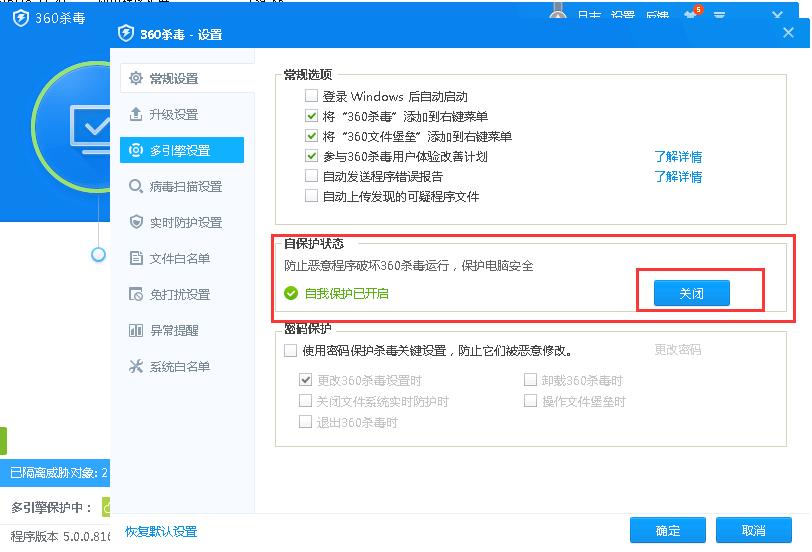Enable 自动发送程序错误报告 checkbox

tap(311, 176)
